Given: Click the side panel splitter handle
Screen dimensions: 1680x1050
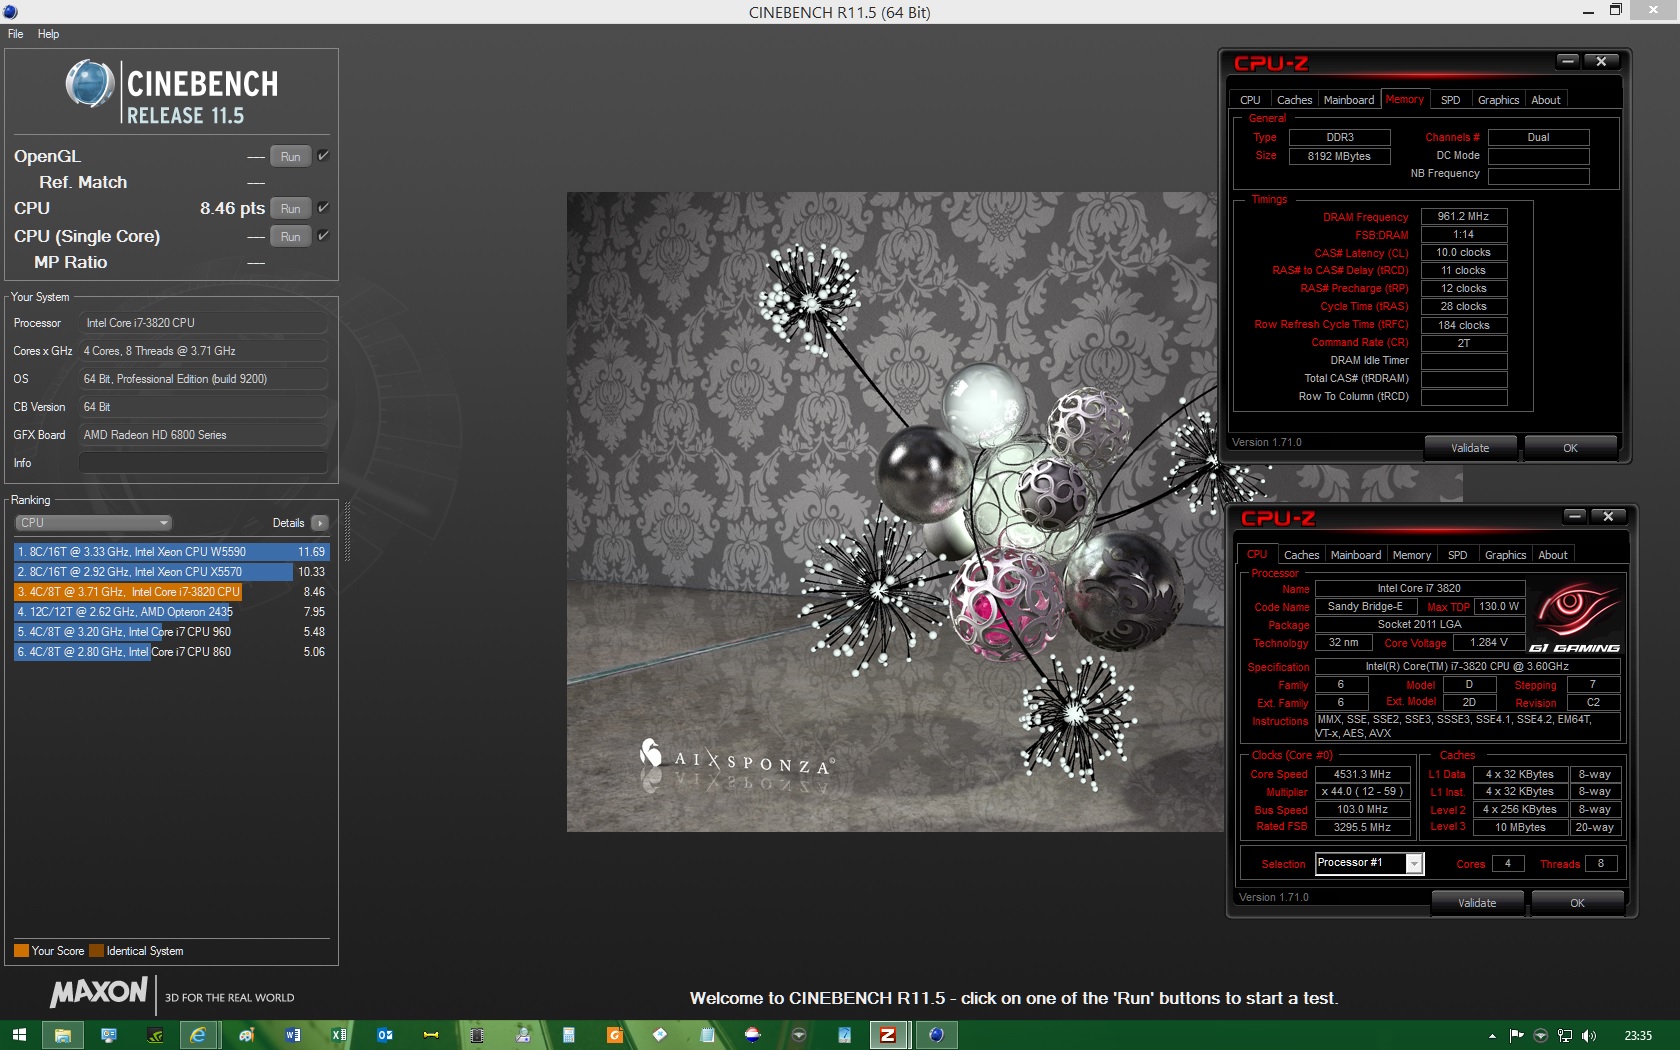Looking at the screenshot, I should coord(347,531).
